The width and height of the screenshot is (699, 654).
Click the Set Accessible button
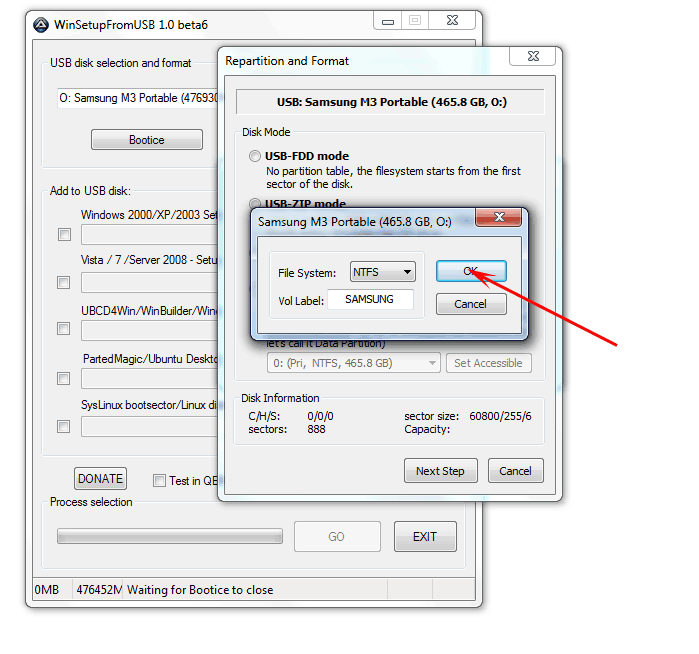[x=489, y=363]
